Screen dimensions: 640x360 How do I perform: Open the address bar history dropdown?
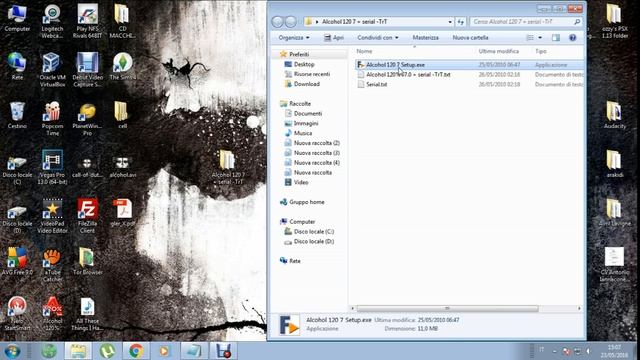pos(450,22)
